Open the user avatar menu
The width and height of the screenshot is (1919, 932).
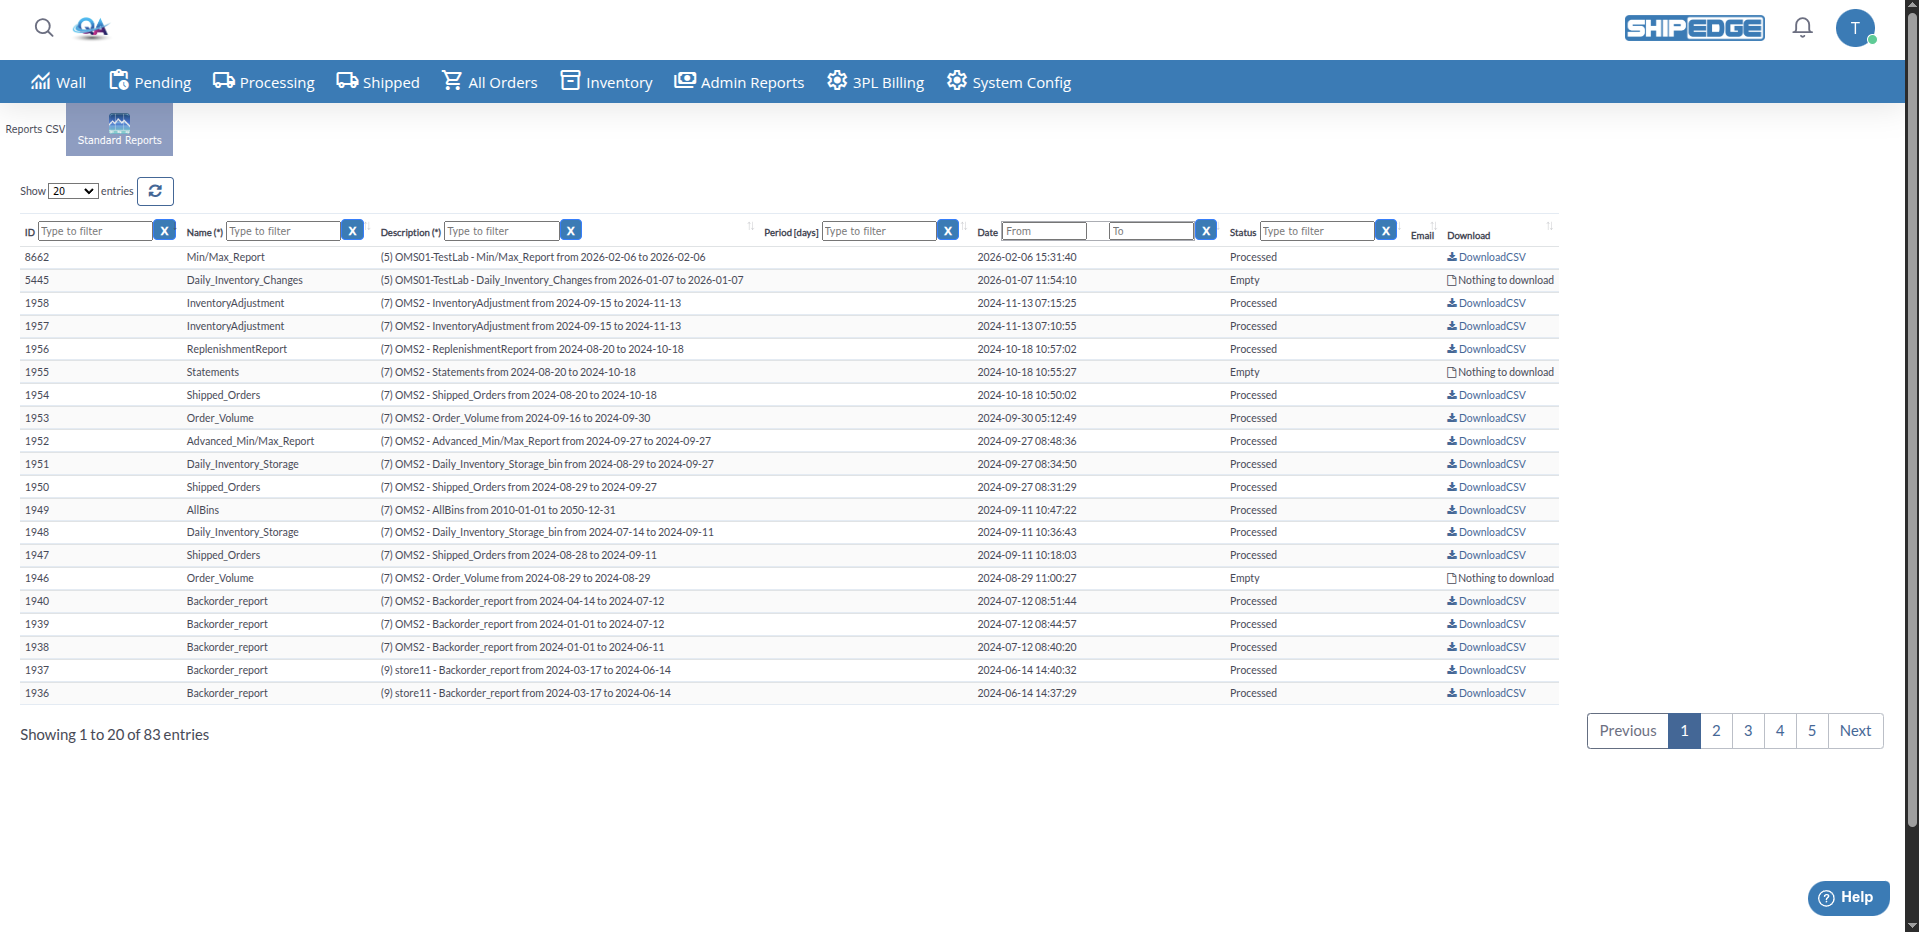coord(1856,28)
